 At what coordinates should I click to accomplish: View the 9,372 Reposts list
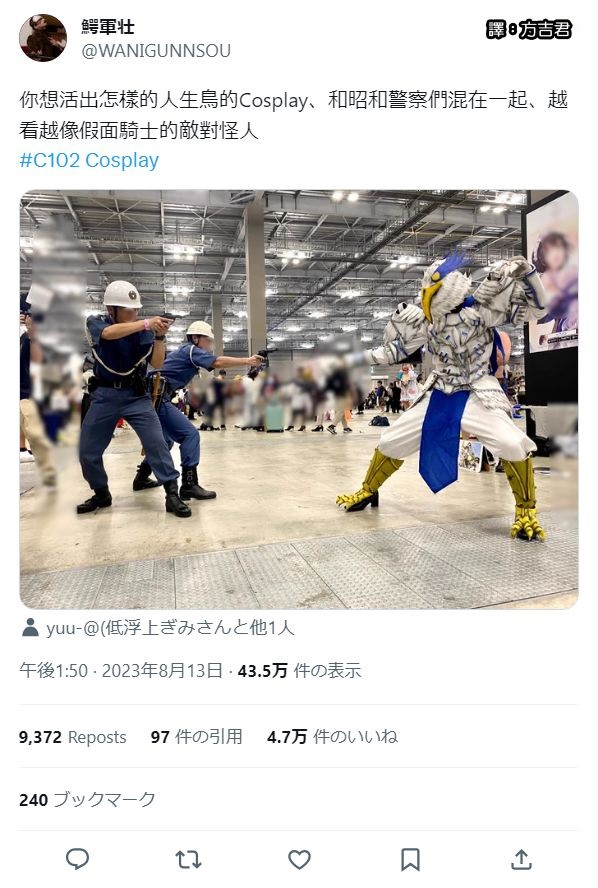pyautogui.click(x=72, y=737)
